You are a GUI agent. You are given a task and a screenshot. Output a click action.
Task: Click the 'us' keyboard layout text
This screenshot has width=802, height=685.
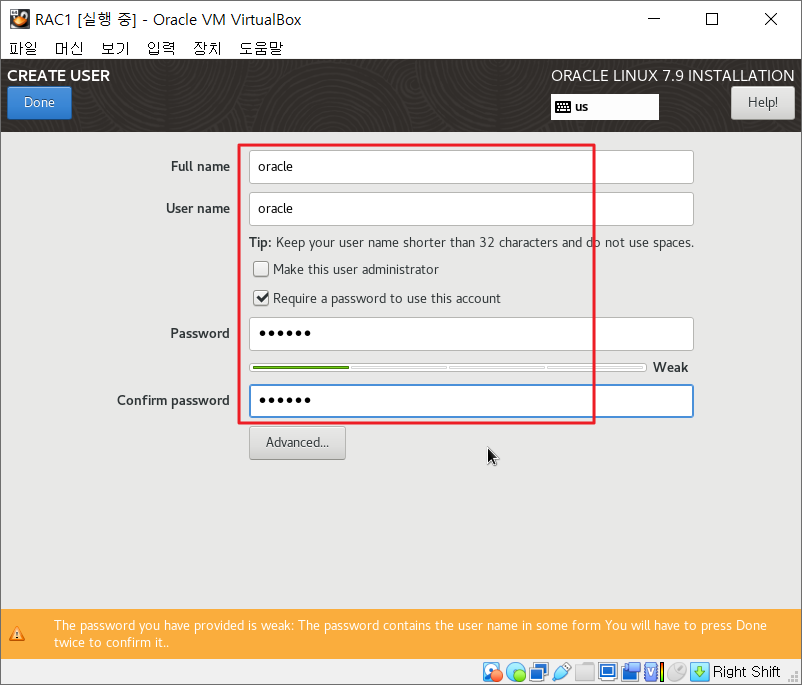582,107
